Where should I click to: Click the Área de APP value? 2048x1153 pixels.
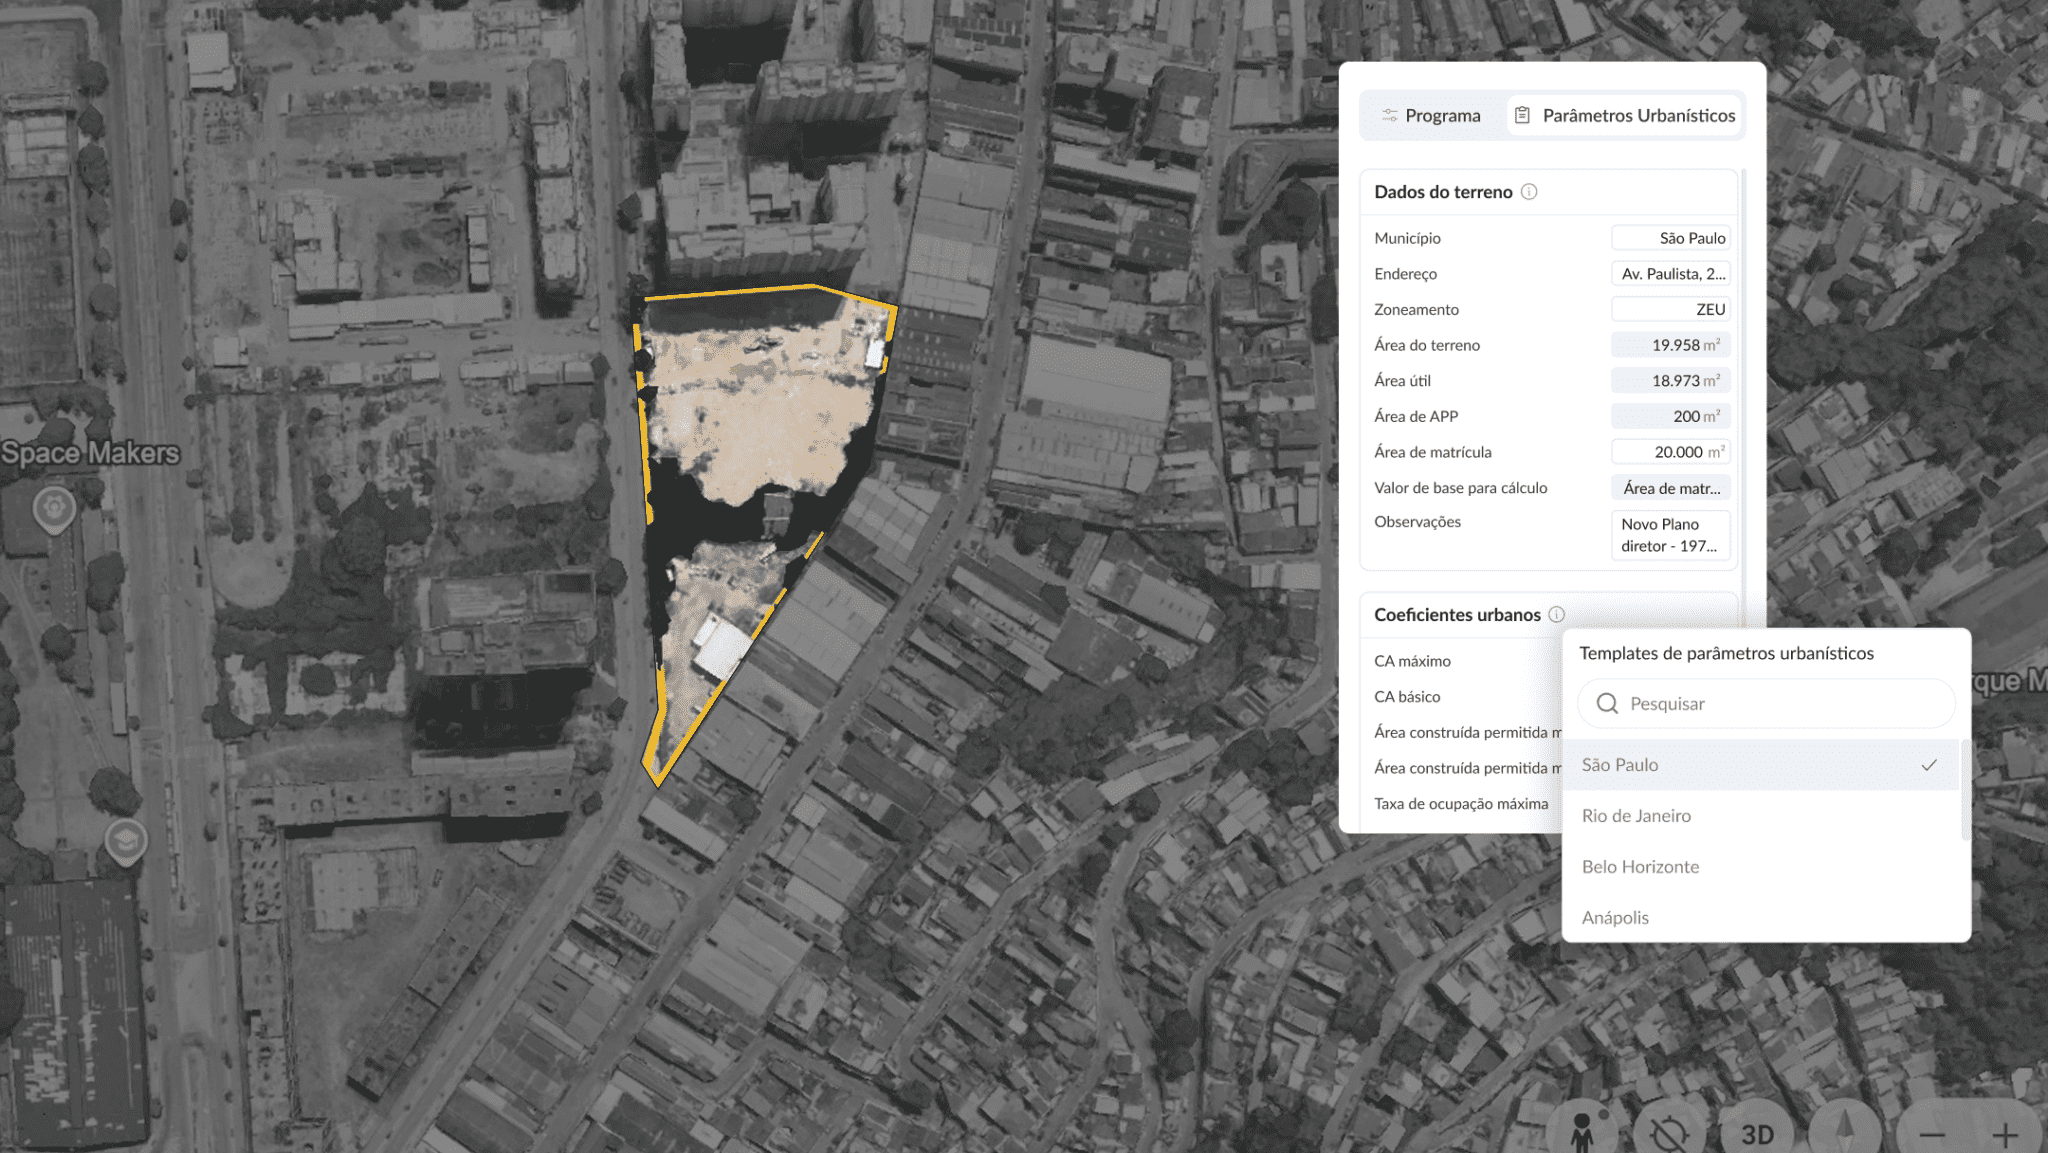(1670, 416)
